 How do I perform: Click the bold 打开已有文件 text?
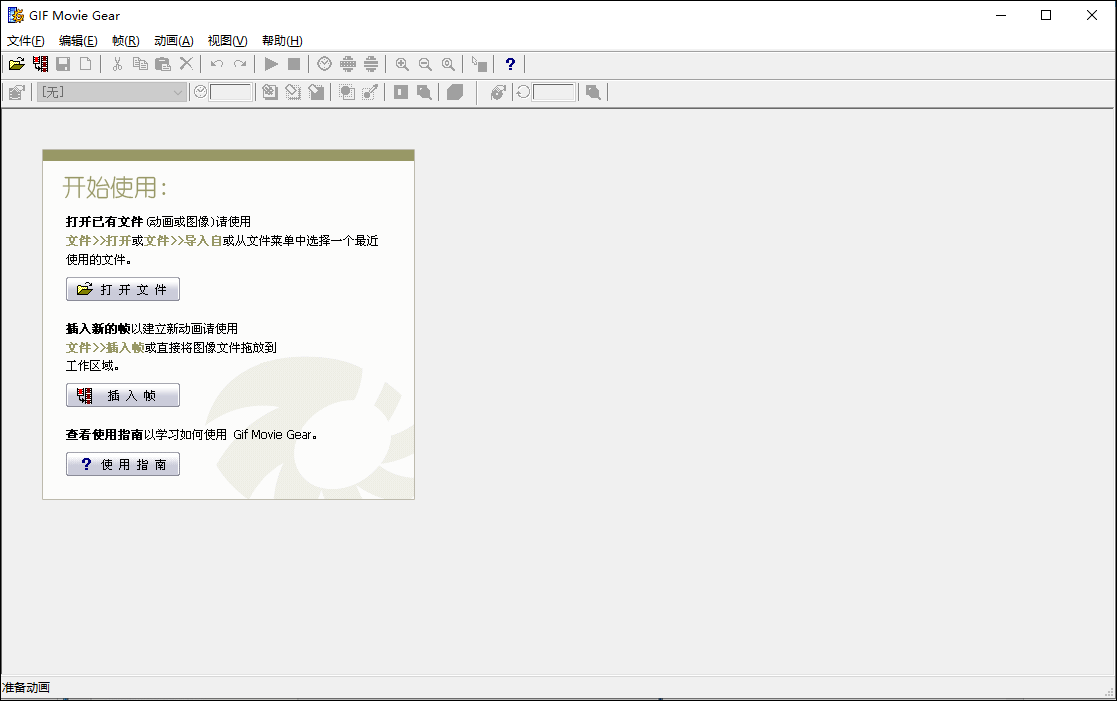point(104,222)
